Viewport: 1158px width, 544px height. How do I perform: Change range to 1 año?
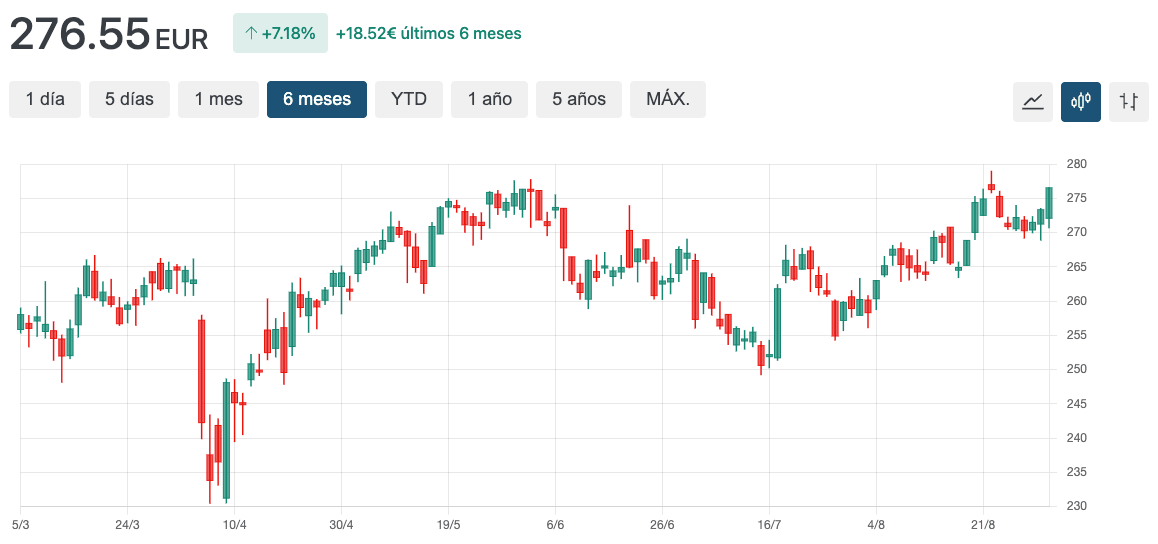[x=489, y=99]
